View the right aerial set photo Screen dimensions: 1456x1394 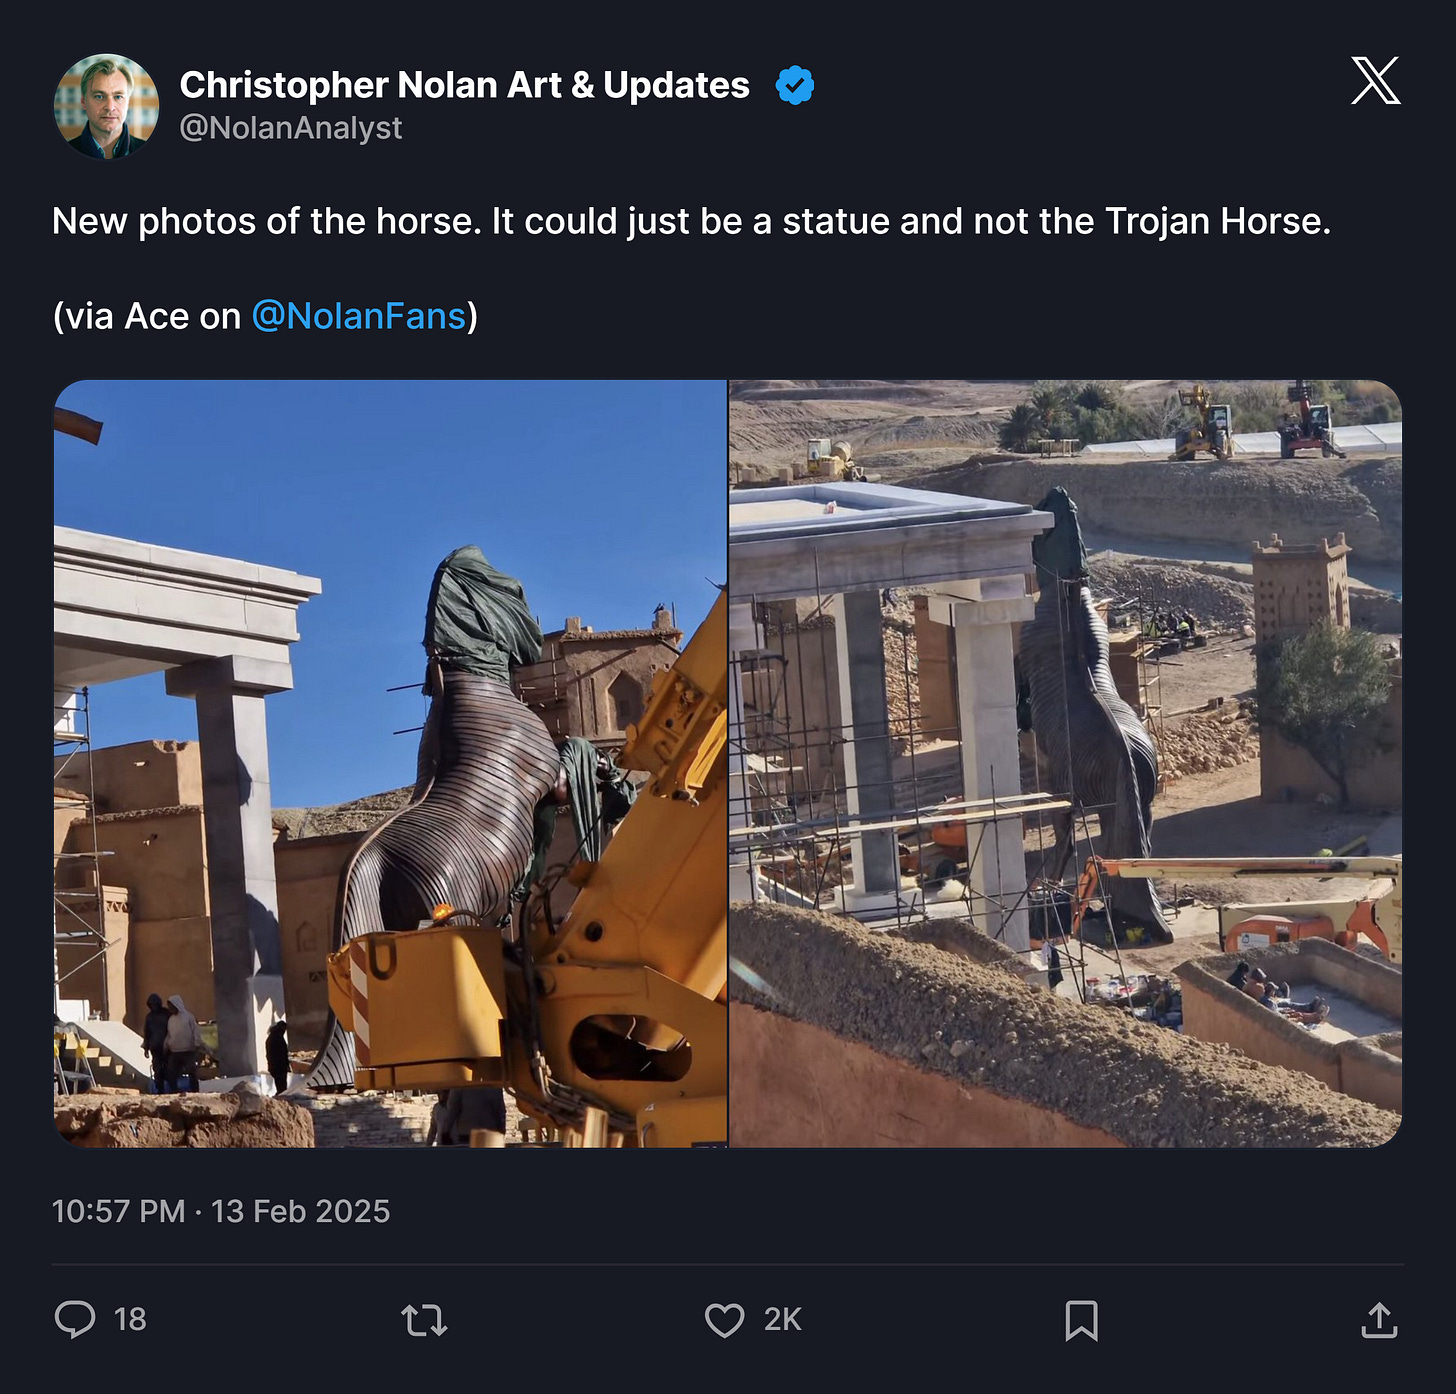pos(1066,763)
